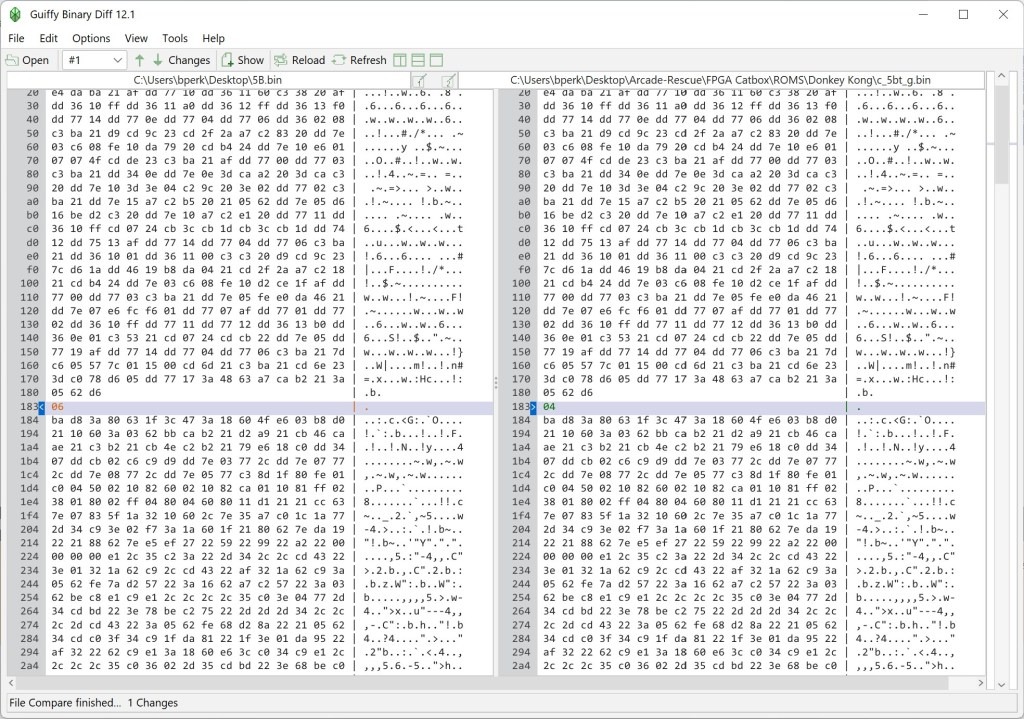Click the Open file toolbar button

(x=28, y=60)
